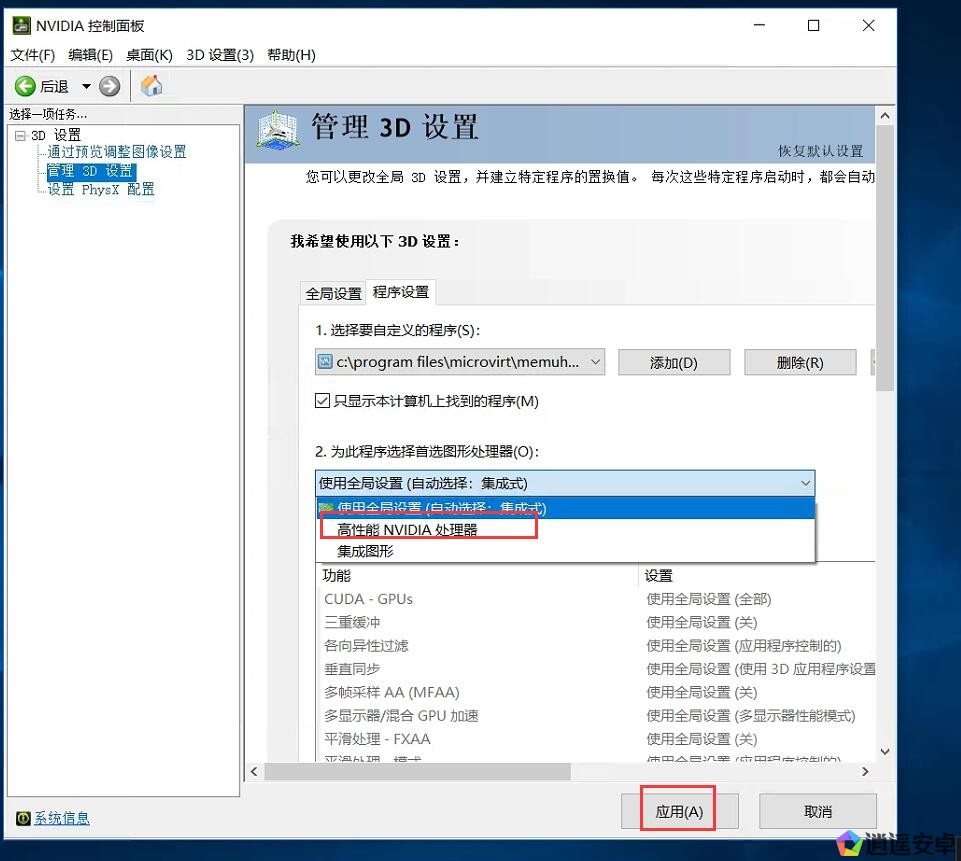Click the '添加(D)' button

click(x=673, y=363)
